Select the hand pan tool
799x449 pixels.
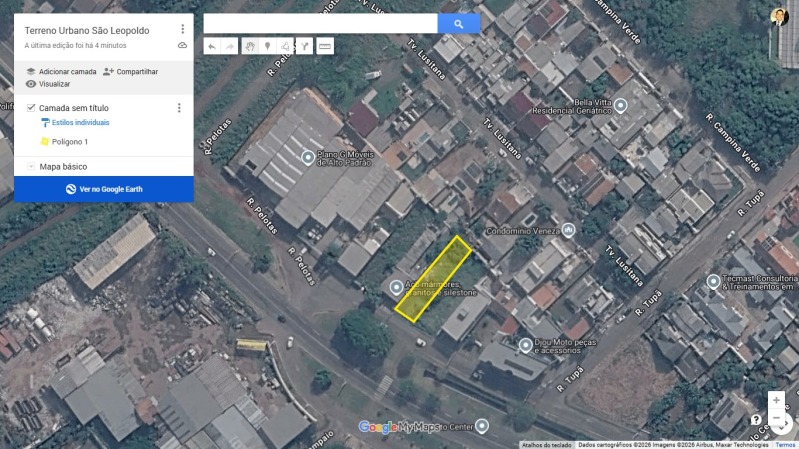click(249, 46)
